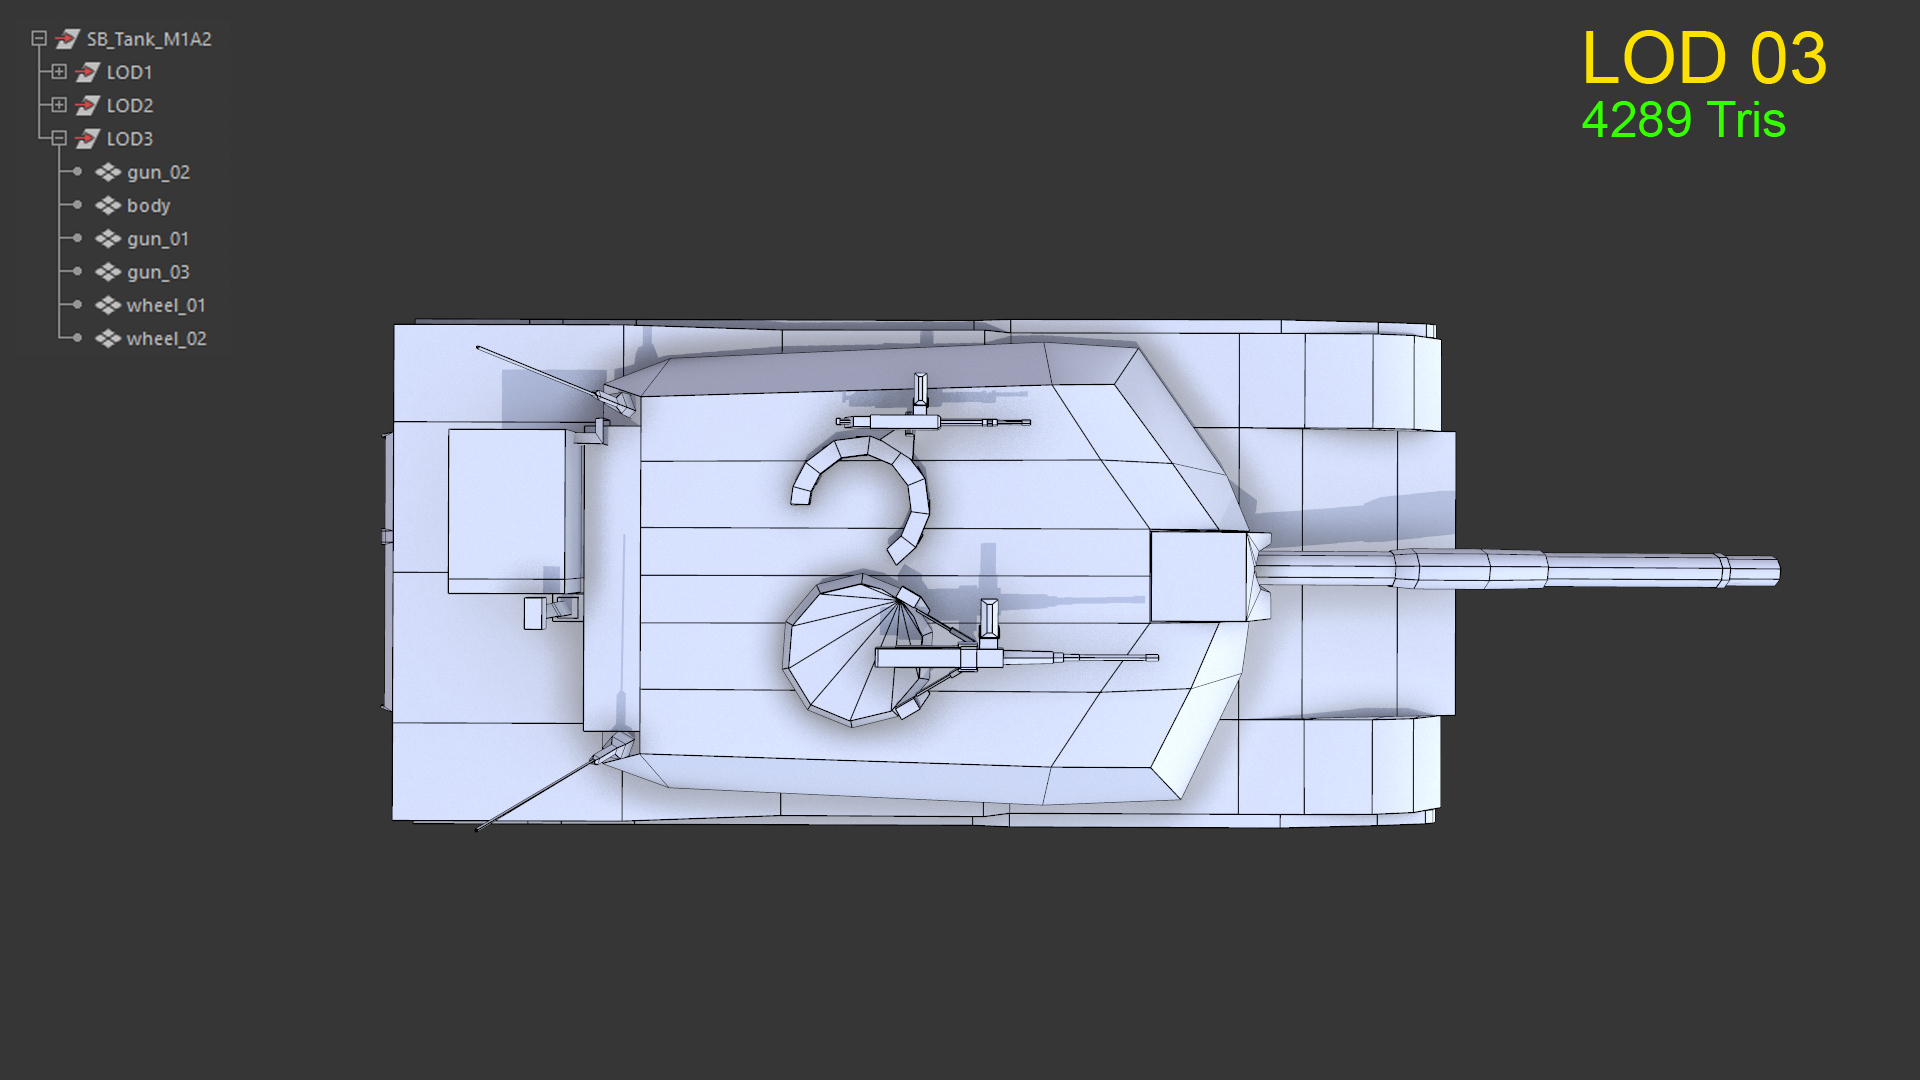
Task: Click the LOD 03 title text
Action: (x=1704, y=58)
